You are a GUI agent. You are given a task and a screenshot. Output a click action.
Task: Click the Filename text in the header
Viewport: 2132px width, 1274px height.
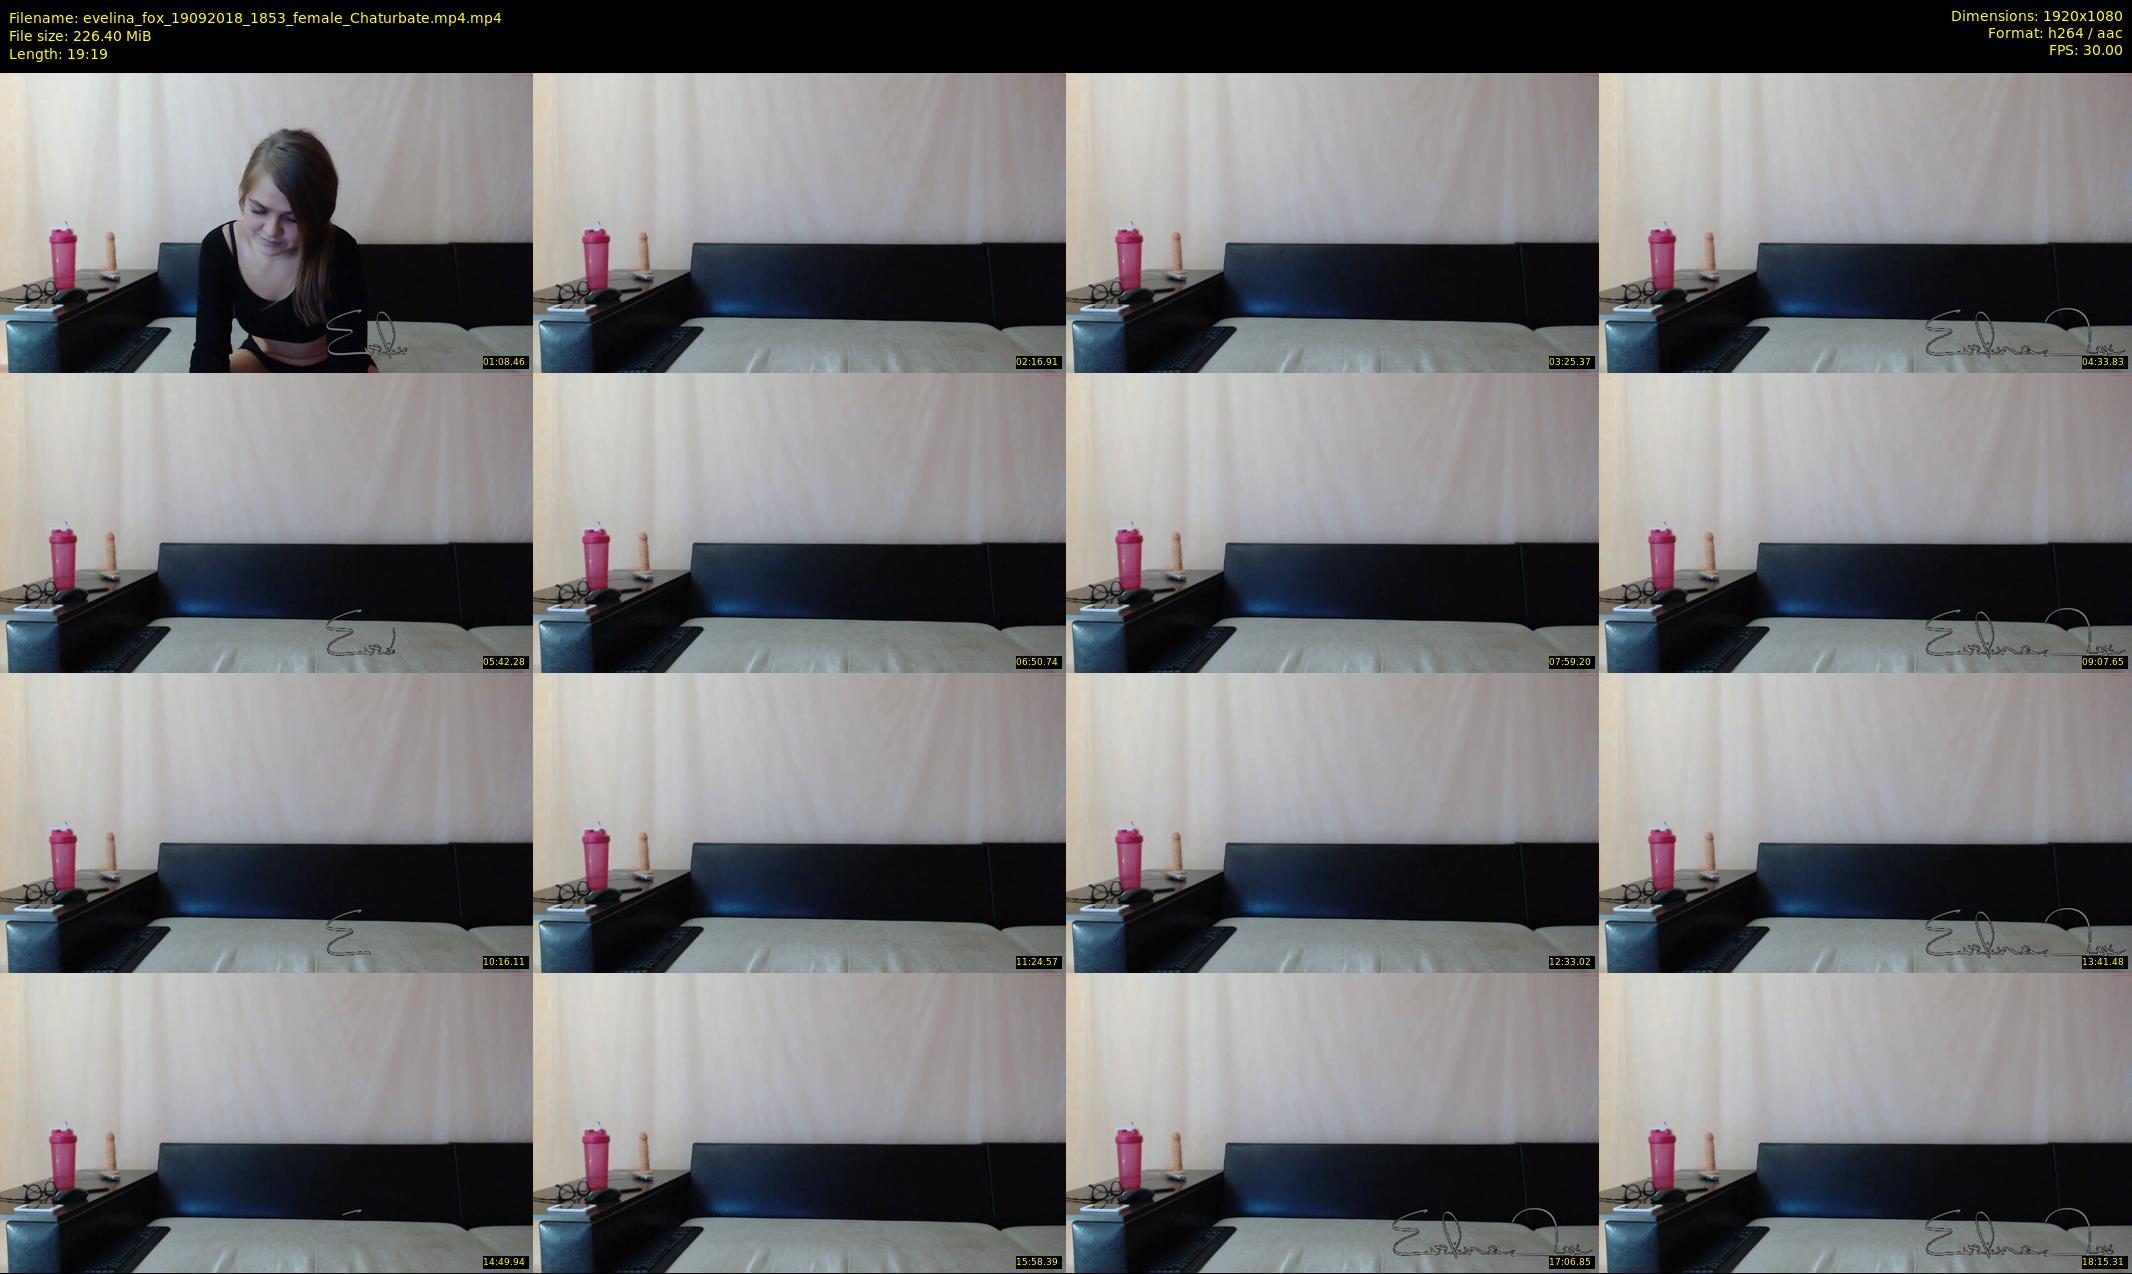pyautogui.click(x=255, y=18)
